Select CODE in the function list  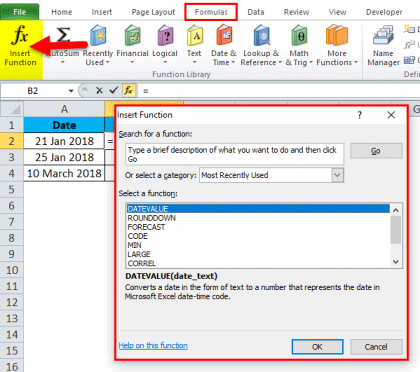pos(258,236)
